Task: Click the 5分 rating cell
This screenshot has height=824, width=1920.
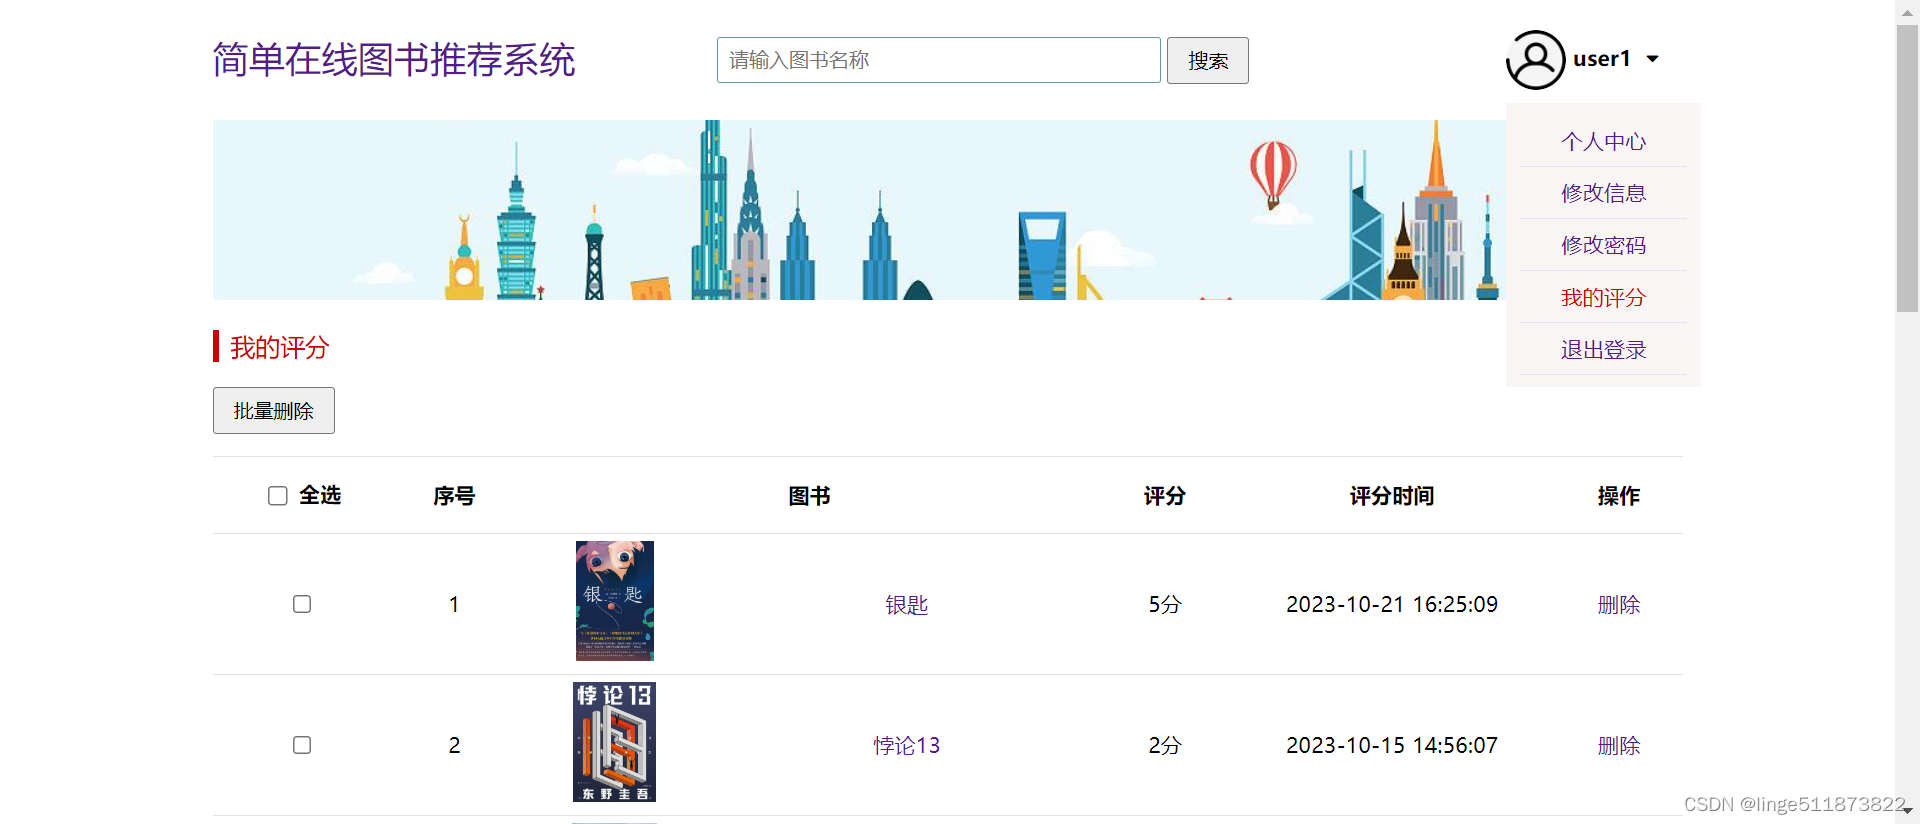Action: pos(1165,604)
